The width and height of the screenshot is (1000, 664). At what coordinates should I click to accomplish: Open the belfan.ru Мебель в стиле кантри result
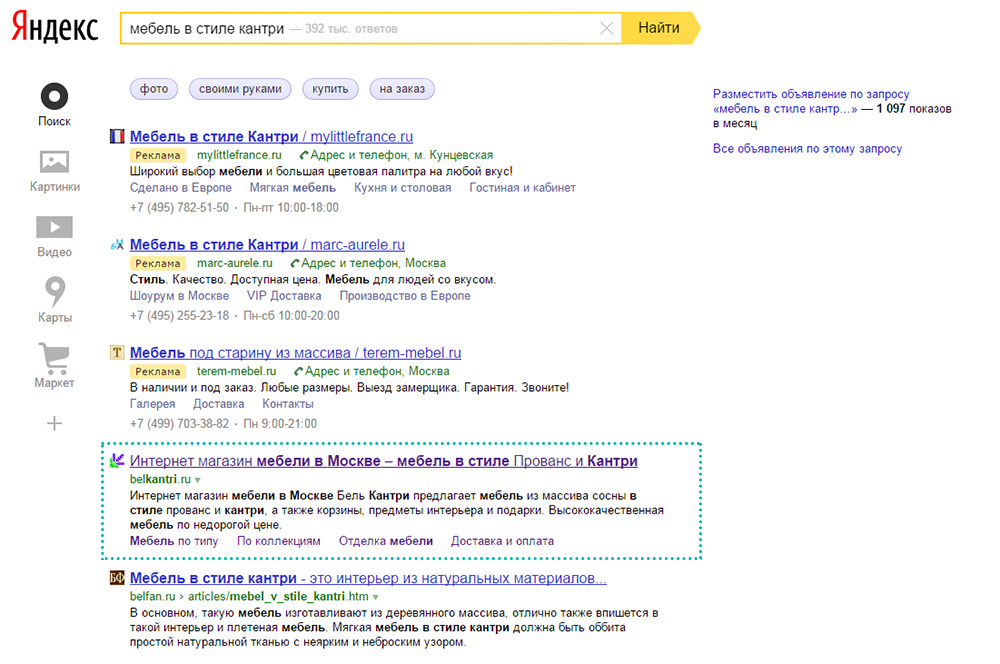click(368, 578)
